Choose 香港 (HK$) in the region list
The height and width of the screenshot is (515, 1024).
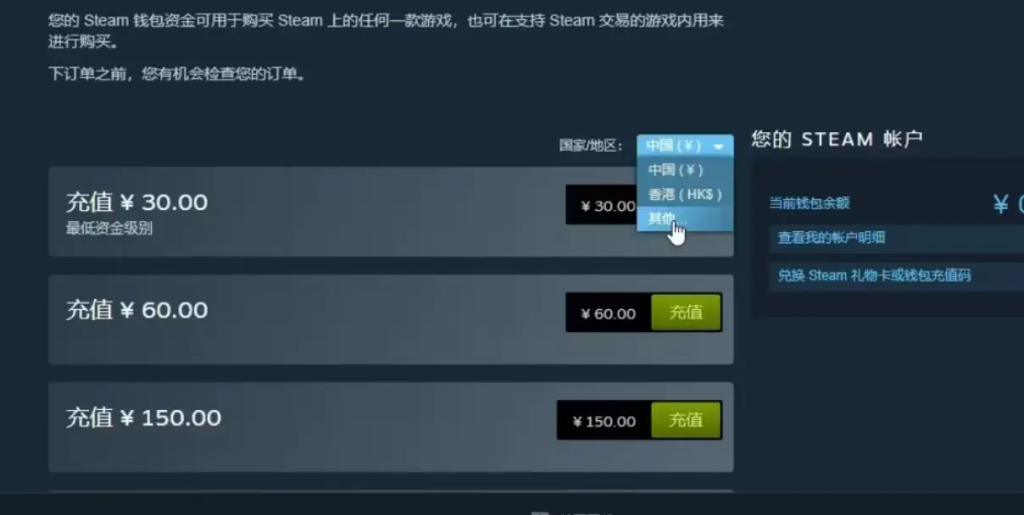tap(684, 195)
